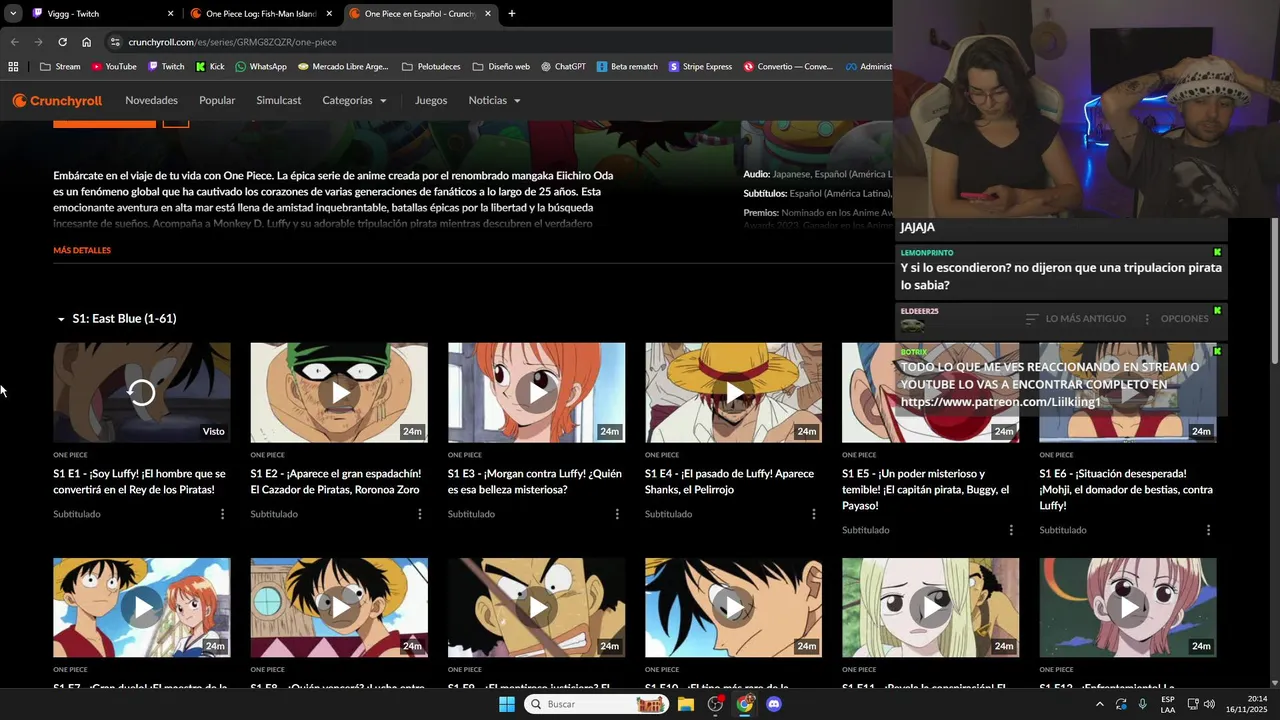Expand the Noticias dropdown menu

(494, 100)
